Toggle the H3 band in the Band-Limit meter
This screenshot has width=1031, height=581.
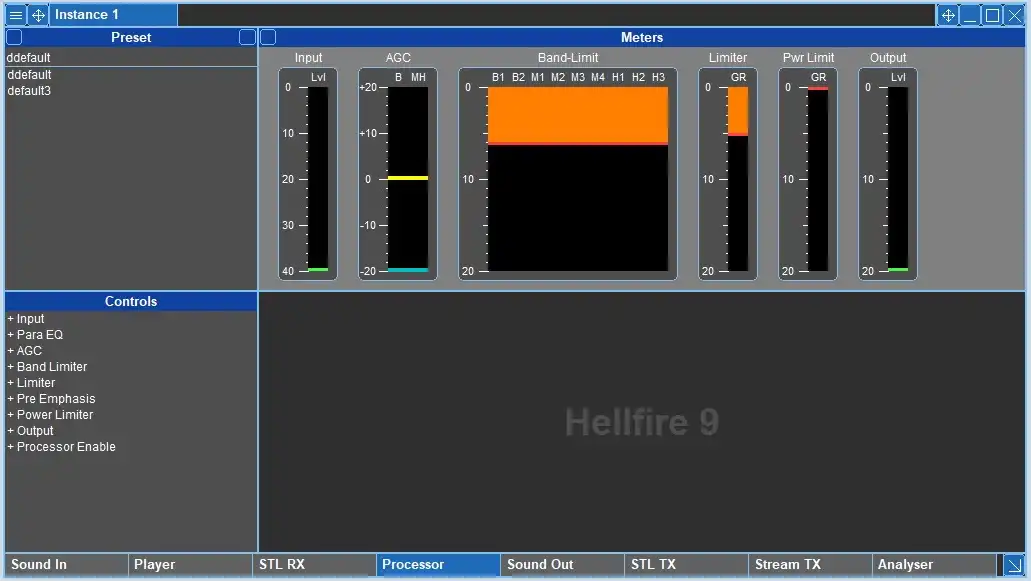point(658,76)
